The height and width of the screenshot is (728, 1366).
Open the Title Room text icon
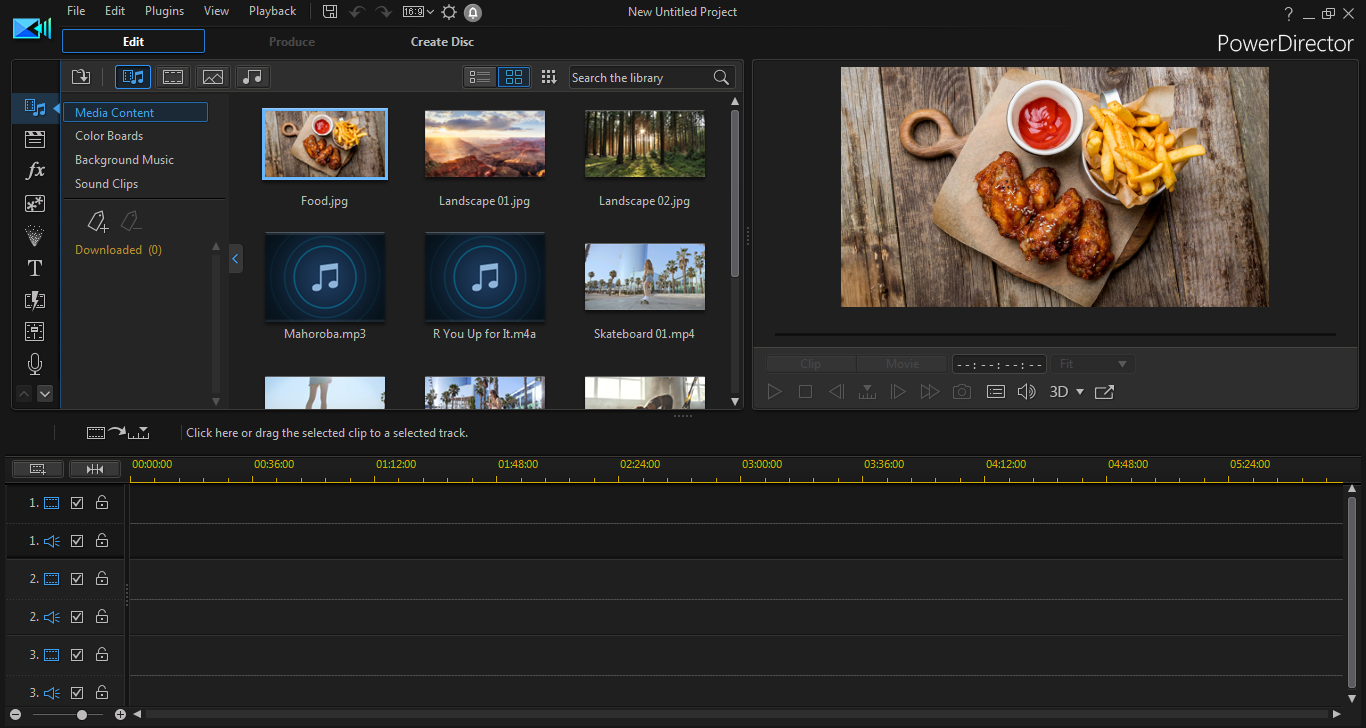pyautogui.click(x=35, y=268)
